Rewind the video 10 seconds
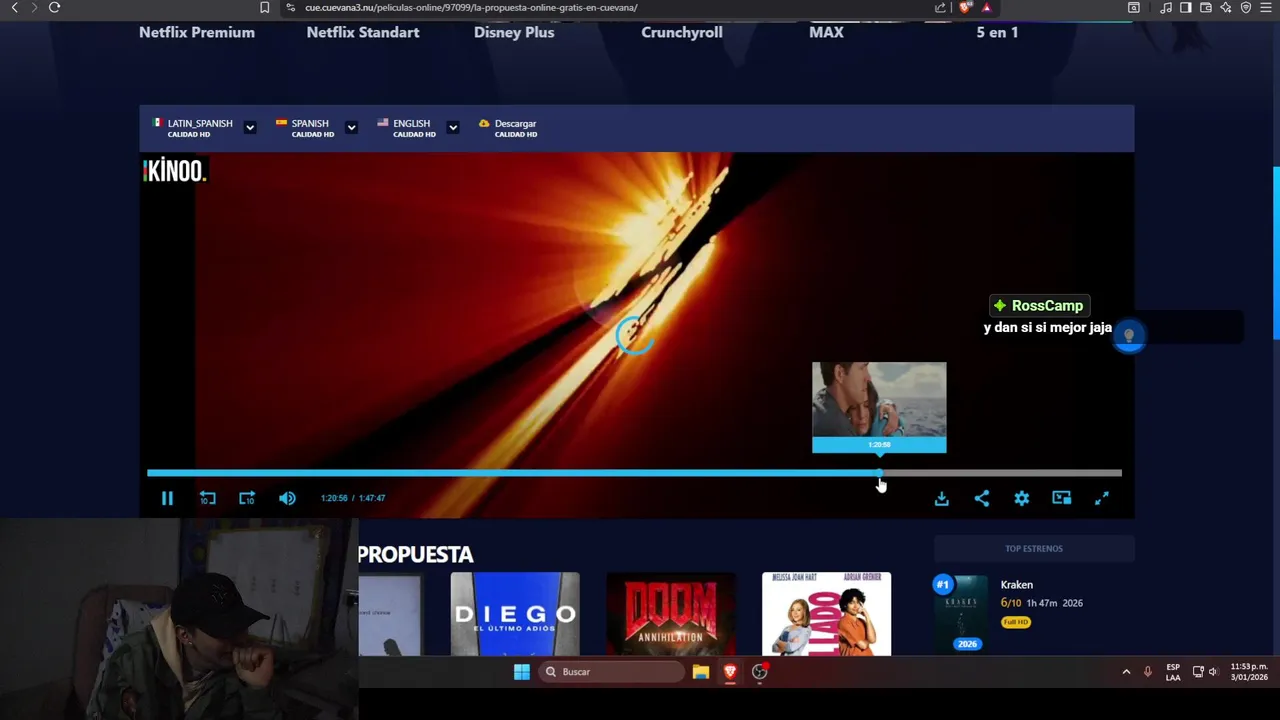 [207, 498]
